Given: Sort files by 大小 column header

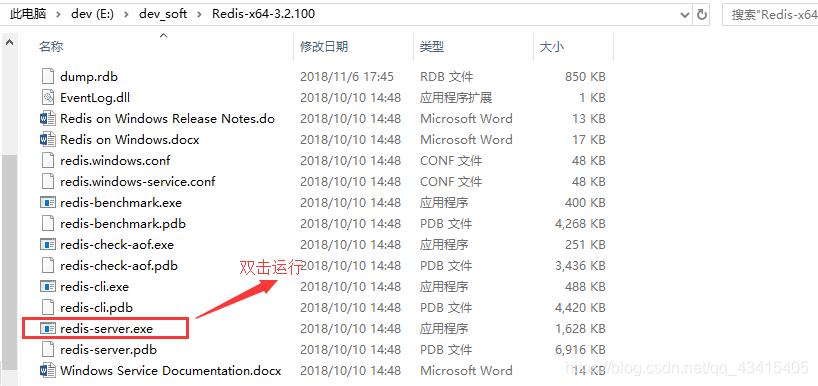Looking at the screenshot, I should [552, 47].
